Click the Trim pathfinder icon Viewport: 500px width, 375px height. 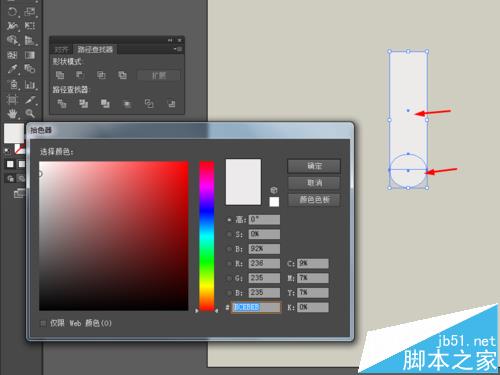pyautogui.click(x=83, y=104)
